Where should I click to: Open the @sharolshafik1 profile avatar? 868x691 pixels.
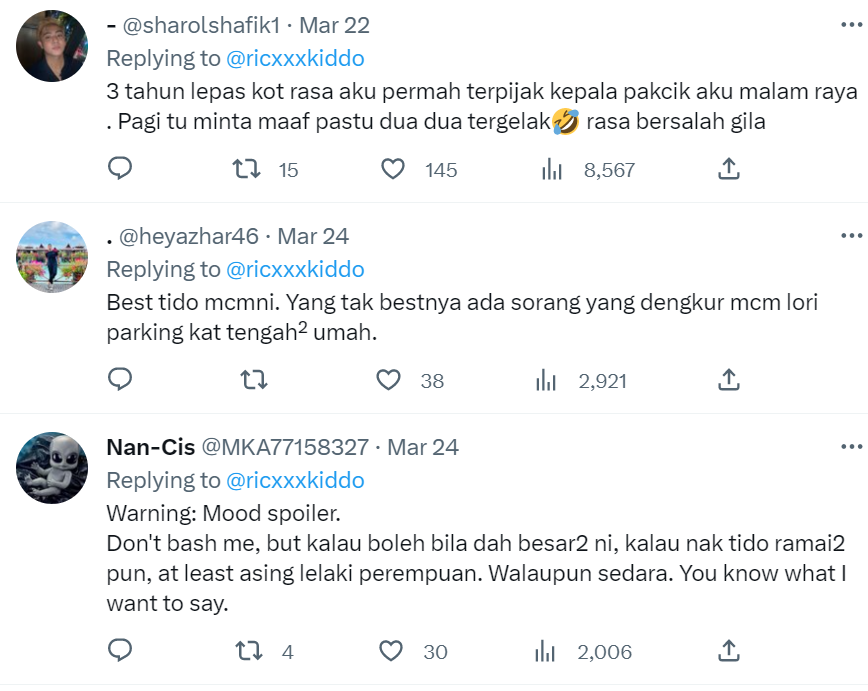point(53,45)
